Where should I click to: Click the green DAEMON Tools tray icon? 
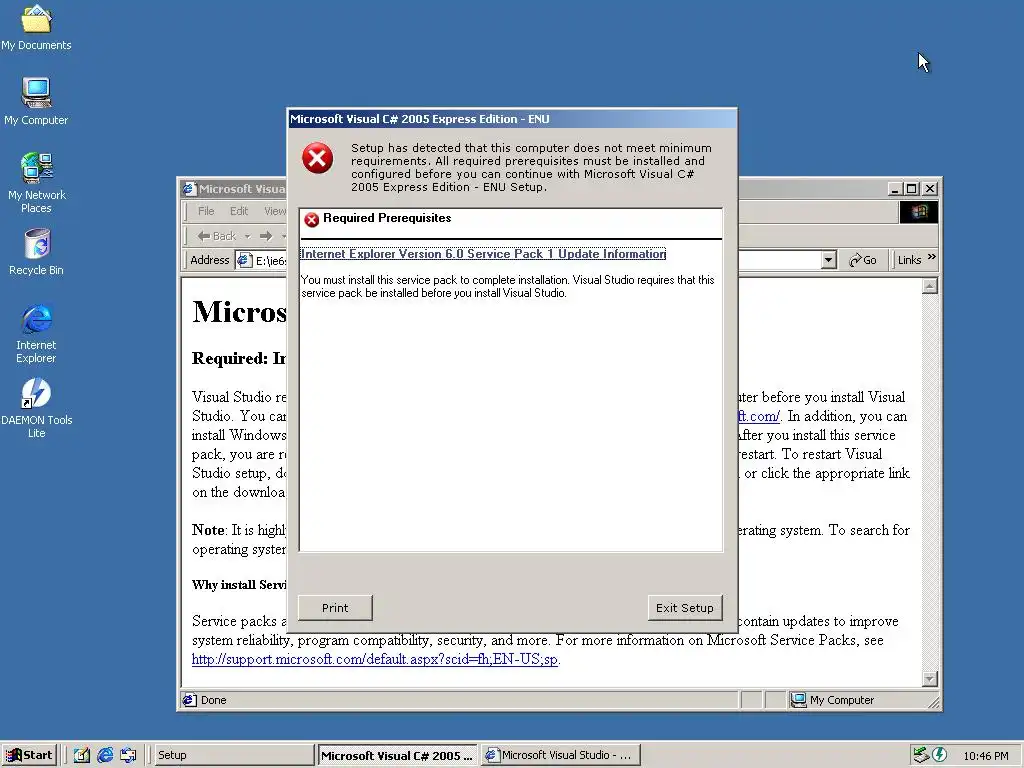point(940,755)
